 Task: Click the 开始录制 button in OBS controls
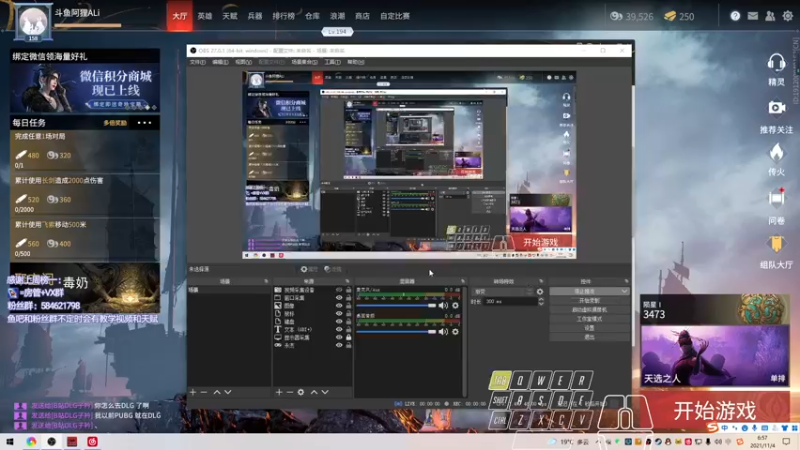(x=589, y=301)
